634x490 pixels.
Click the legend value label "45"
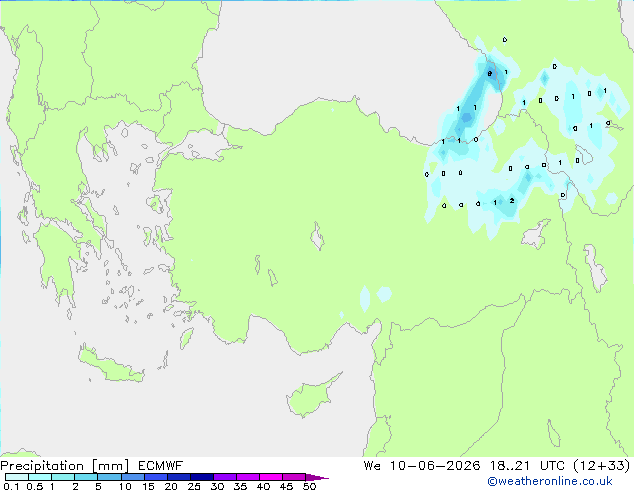[x=286, y=486]
